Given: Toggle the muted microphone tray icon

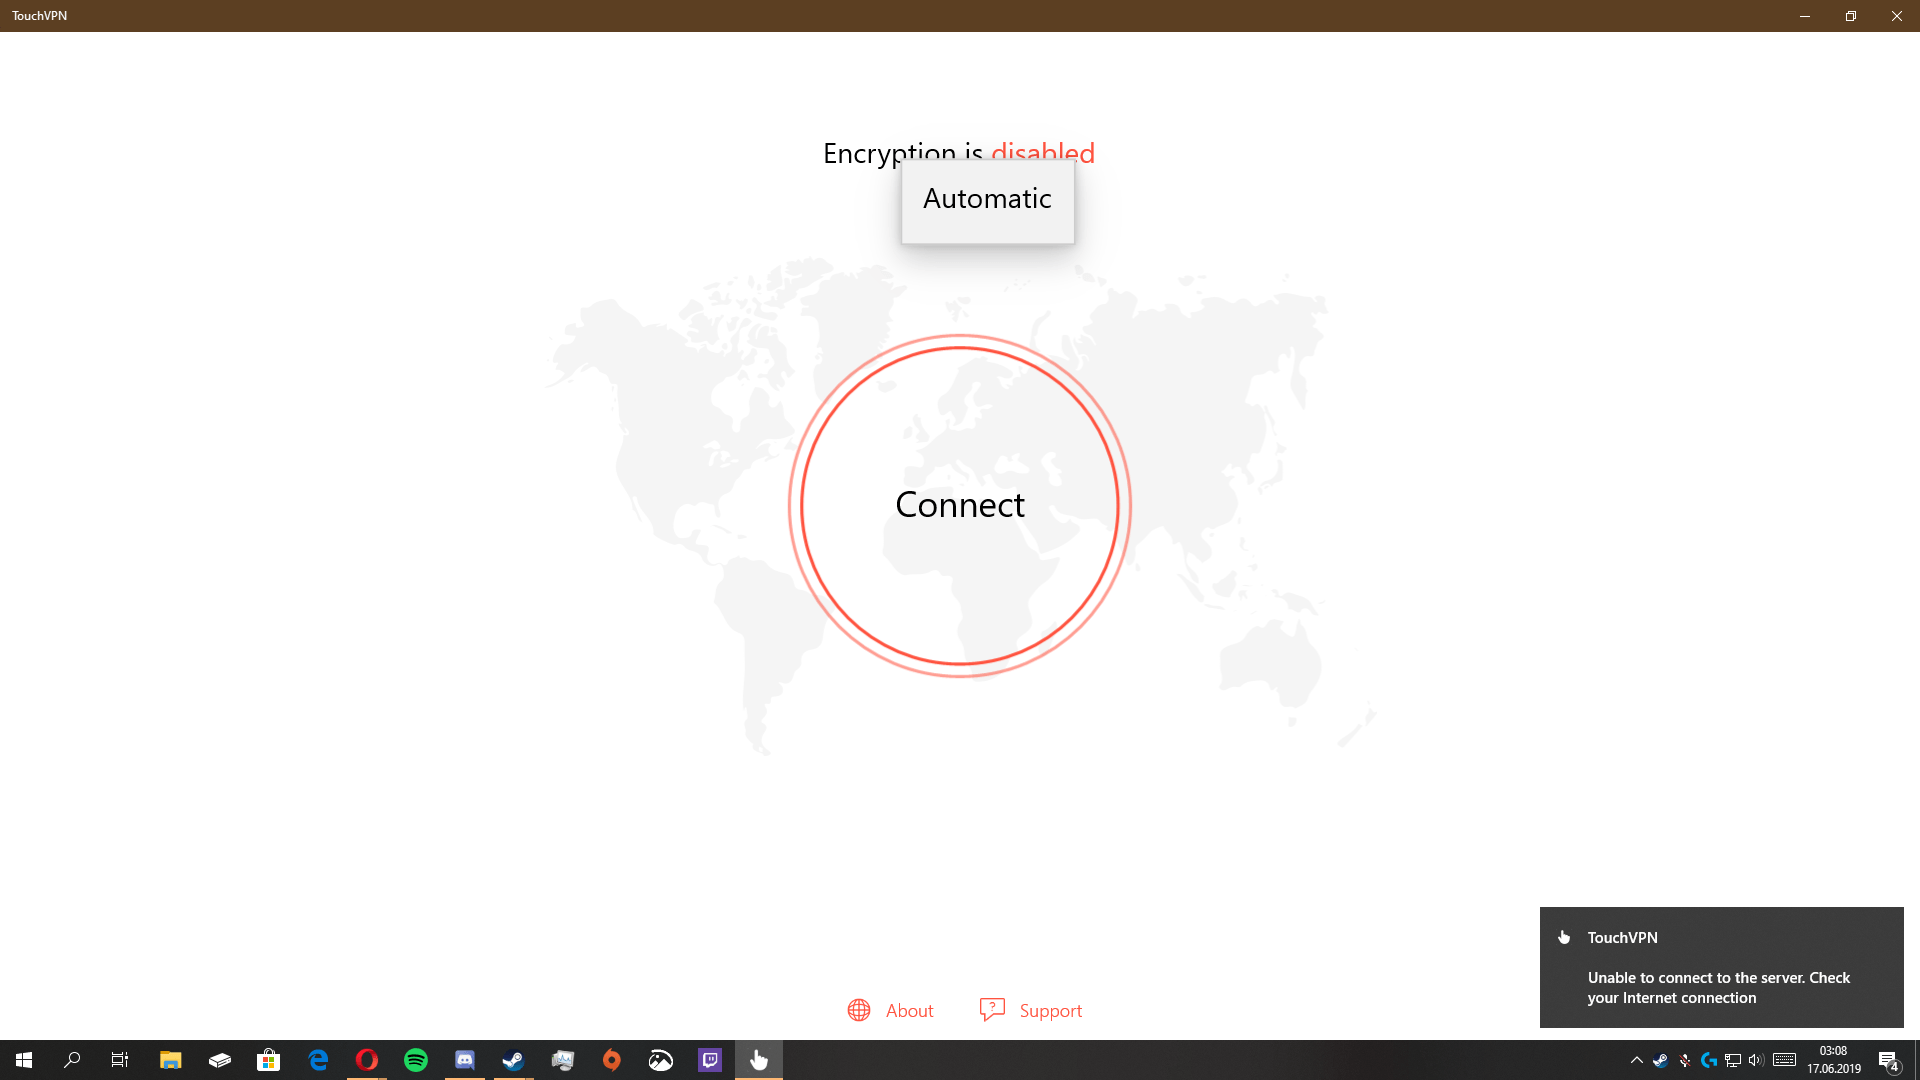Looking at the screenshot, I should [1685, 1060].
